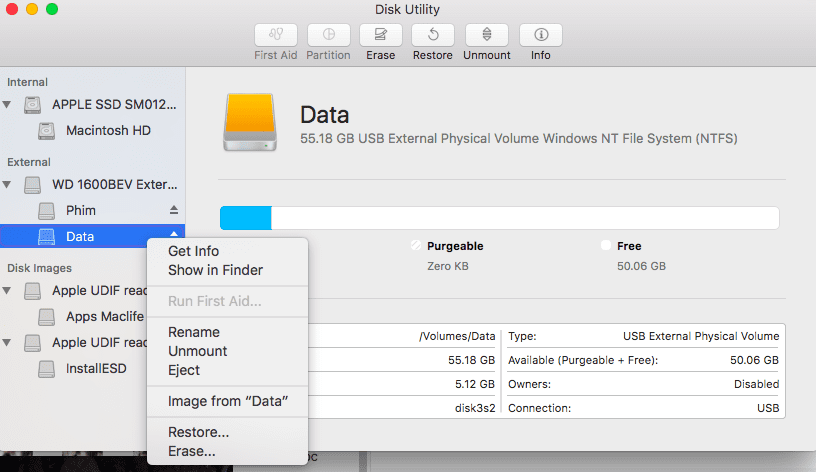Choose Image from "Data" menu option
This screenshot has width=816, height=472.
point(228,401)
